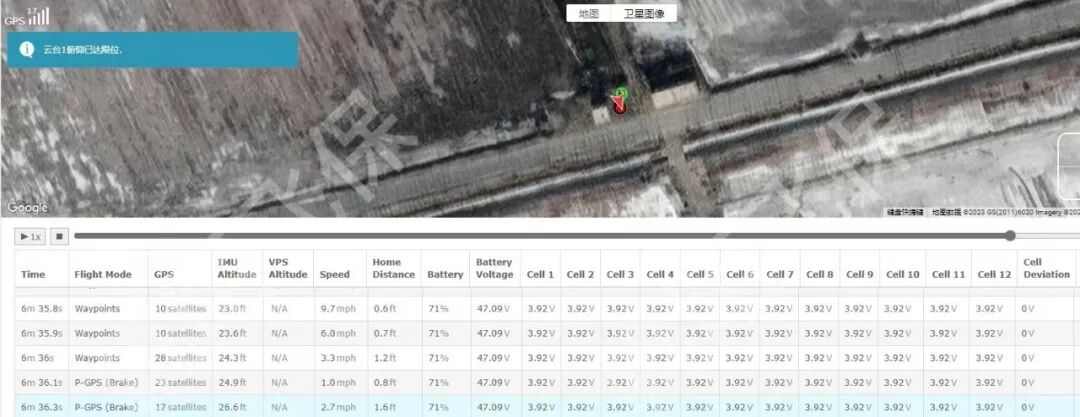1080x417 pixels.
Task: Click the Speed column header
Action: (335, 274)
